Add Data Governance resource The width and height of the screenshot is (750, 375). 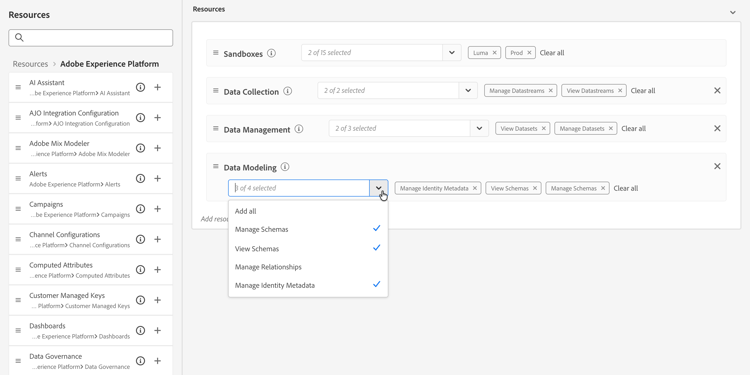tap(157, 361)
